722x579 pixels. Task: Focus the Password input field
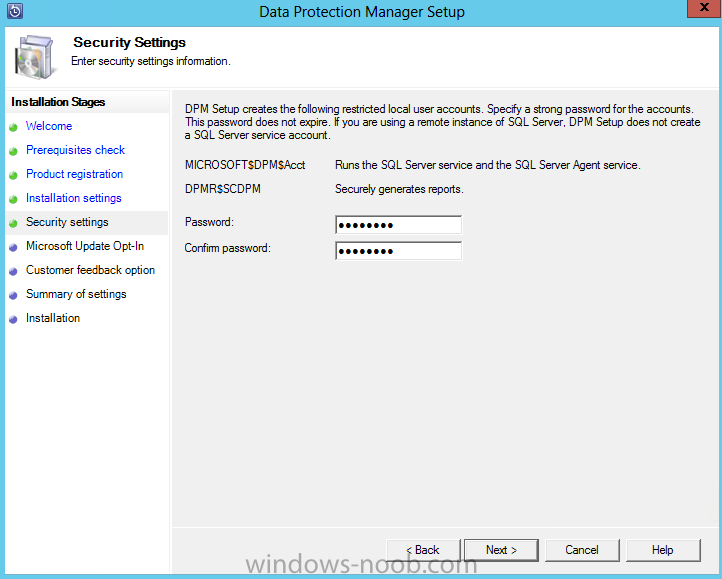click(398, 225)
